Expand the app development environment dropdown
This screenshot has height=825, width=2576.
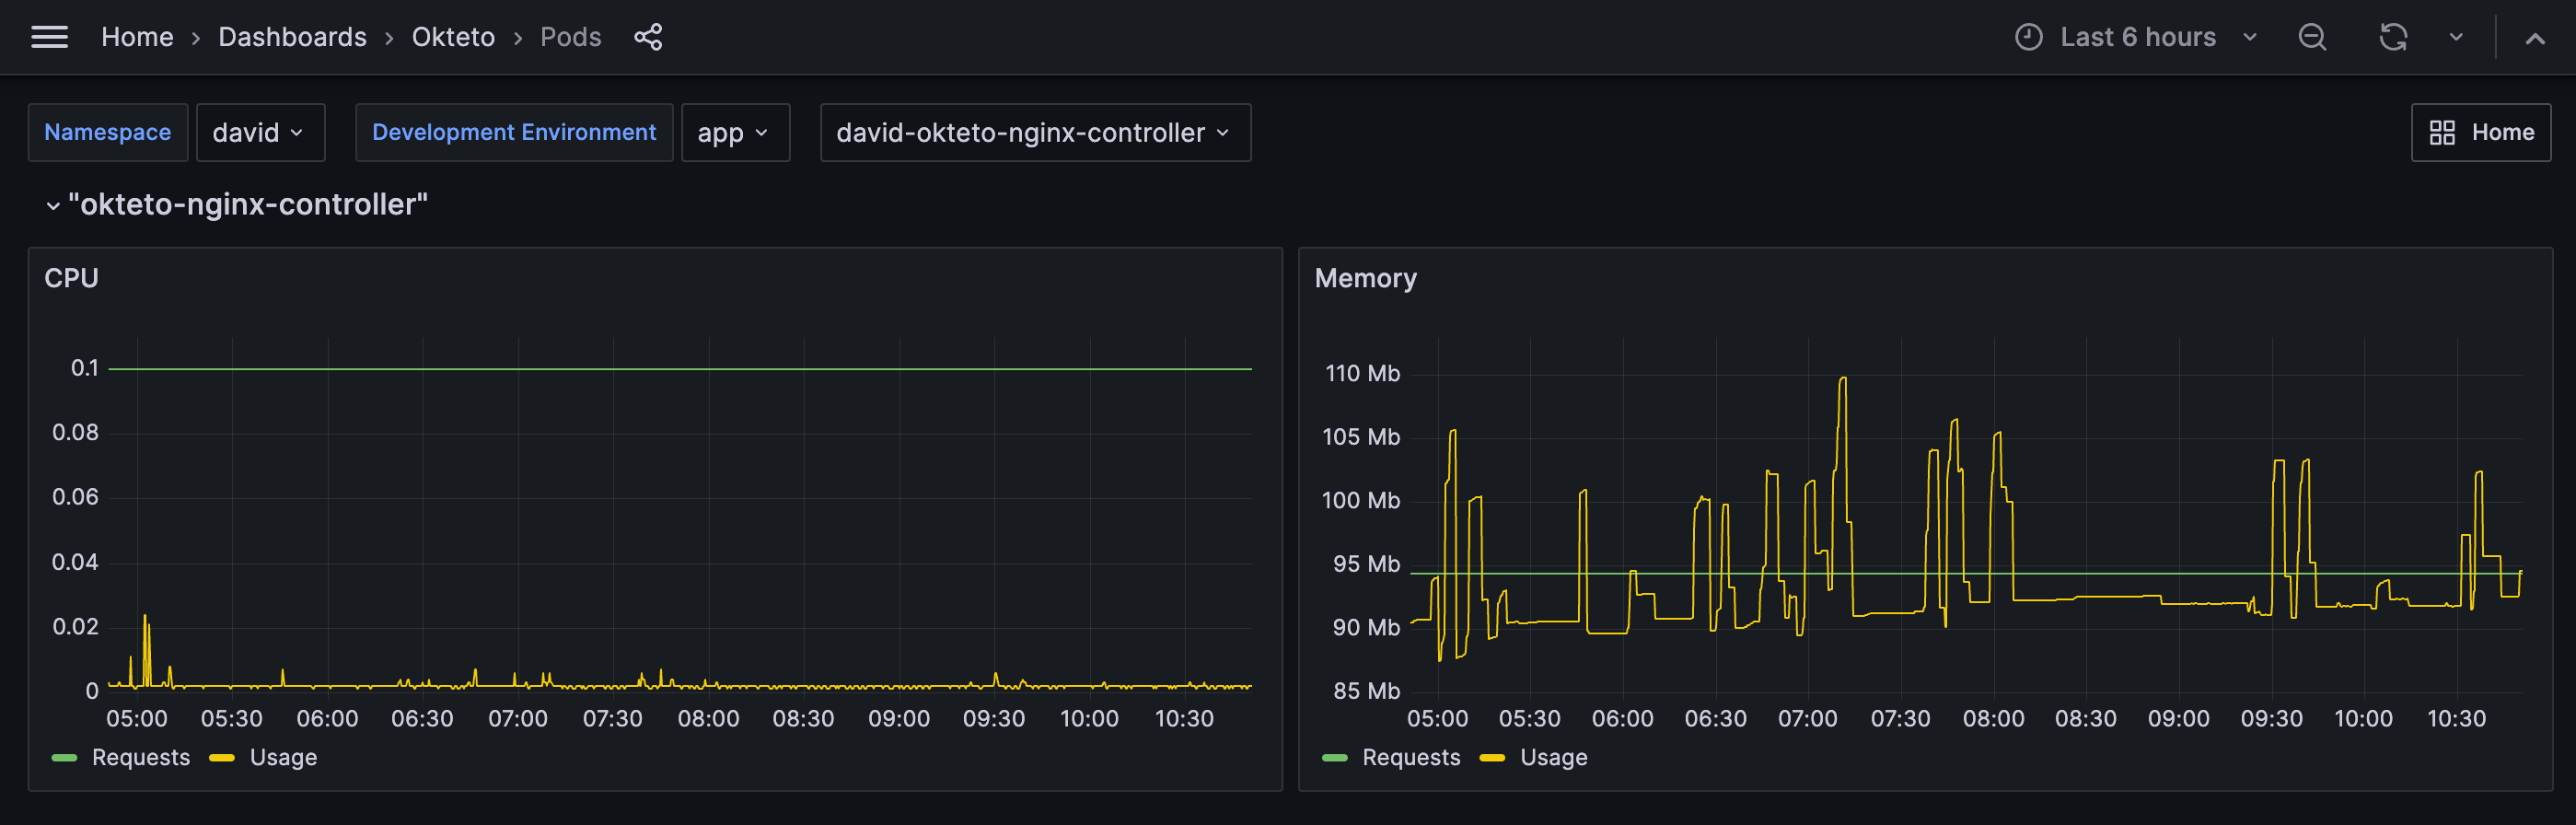tap(734, 133)
